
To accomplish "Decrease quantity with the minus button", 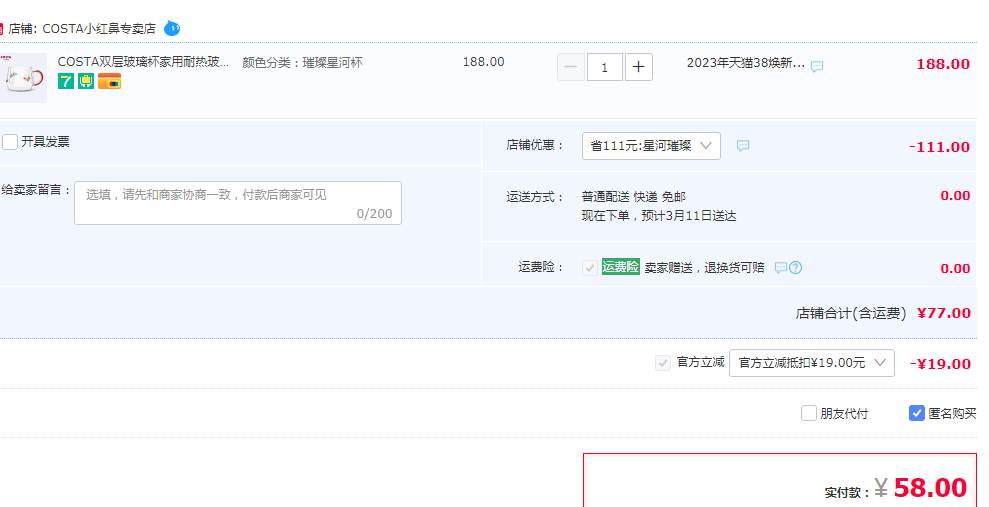I will (571, 67).
